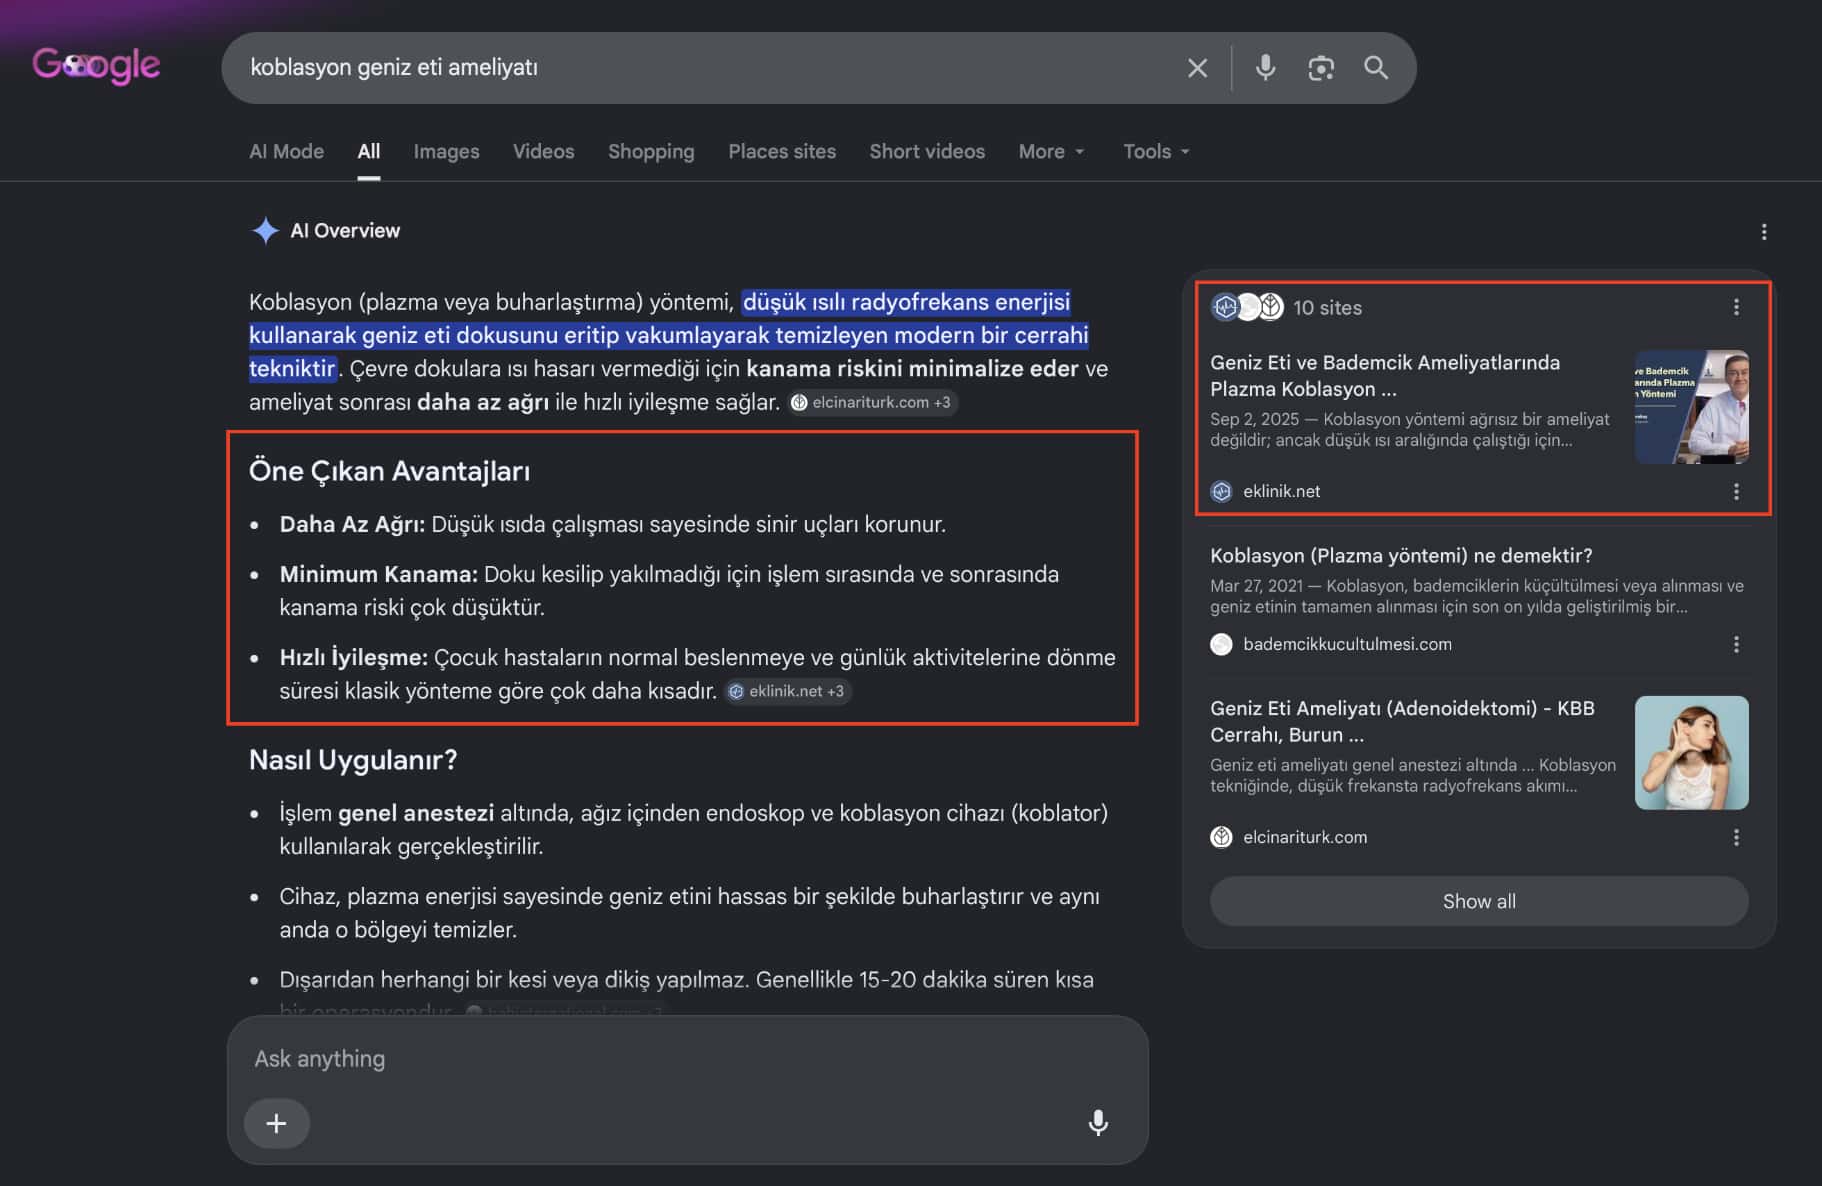Click the elcinariturk.com favicon

1221,837
